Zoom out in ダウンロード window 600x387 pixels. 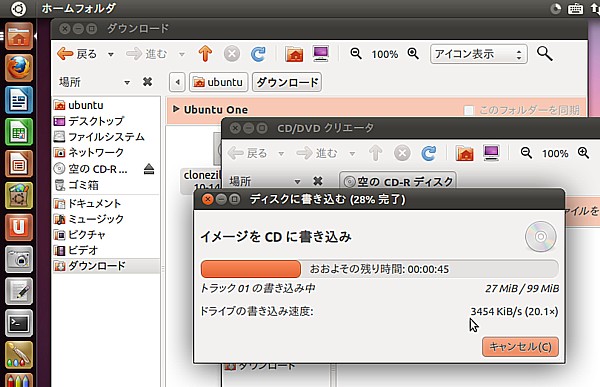(x=356, y=54)
